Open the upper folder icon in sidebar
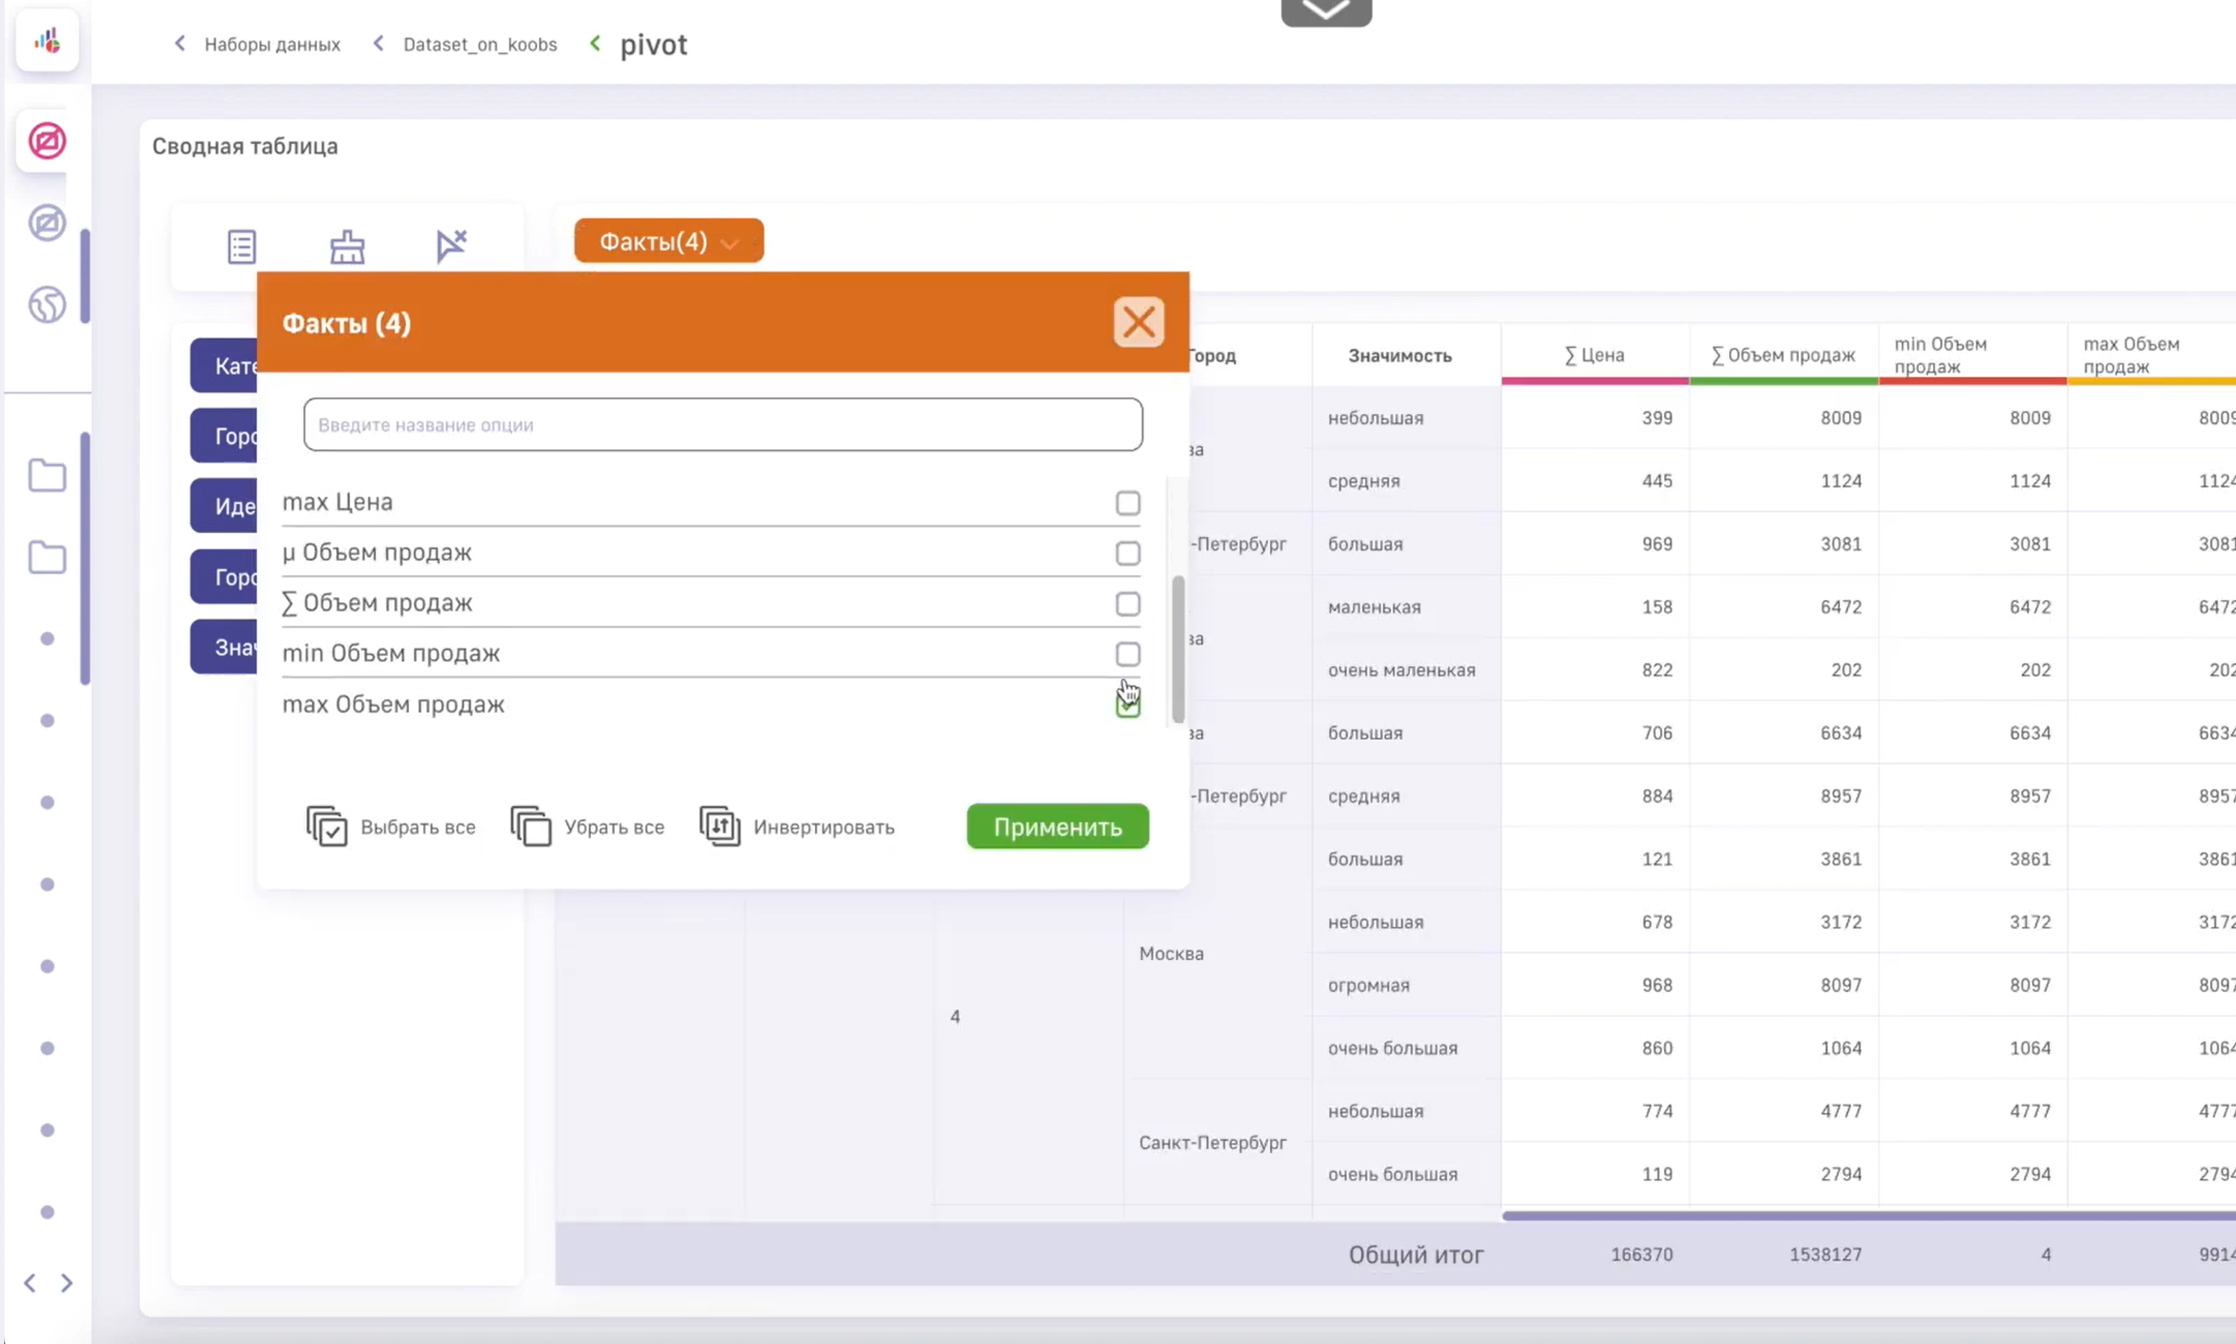Image resolution: width=2236 pixels, height=1344 pixels. pos(47,476)
